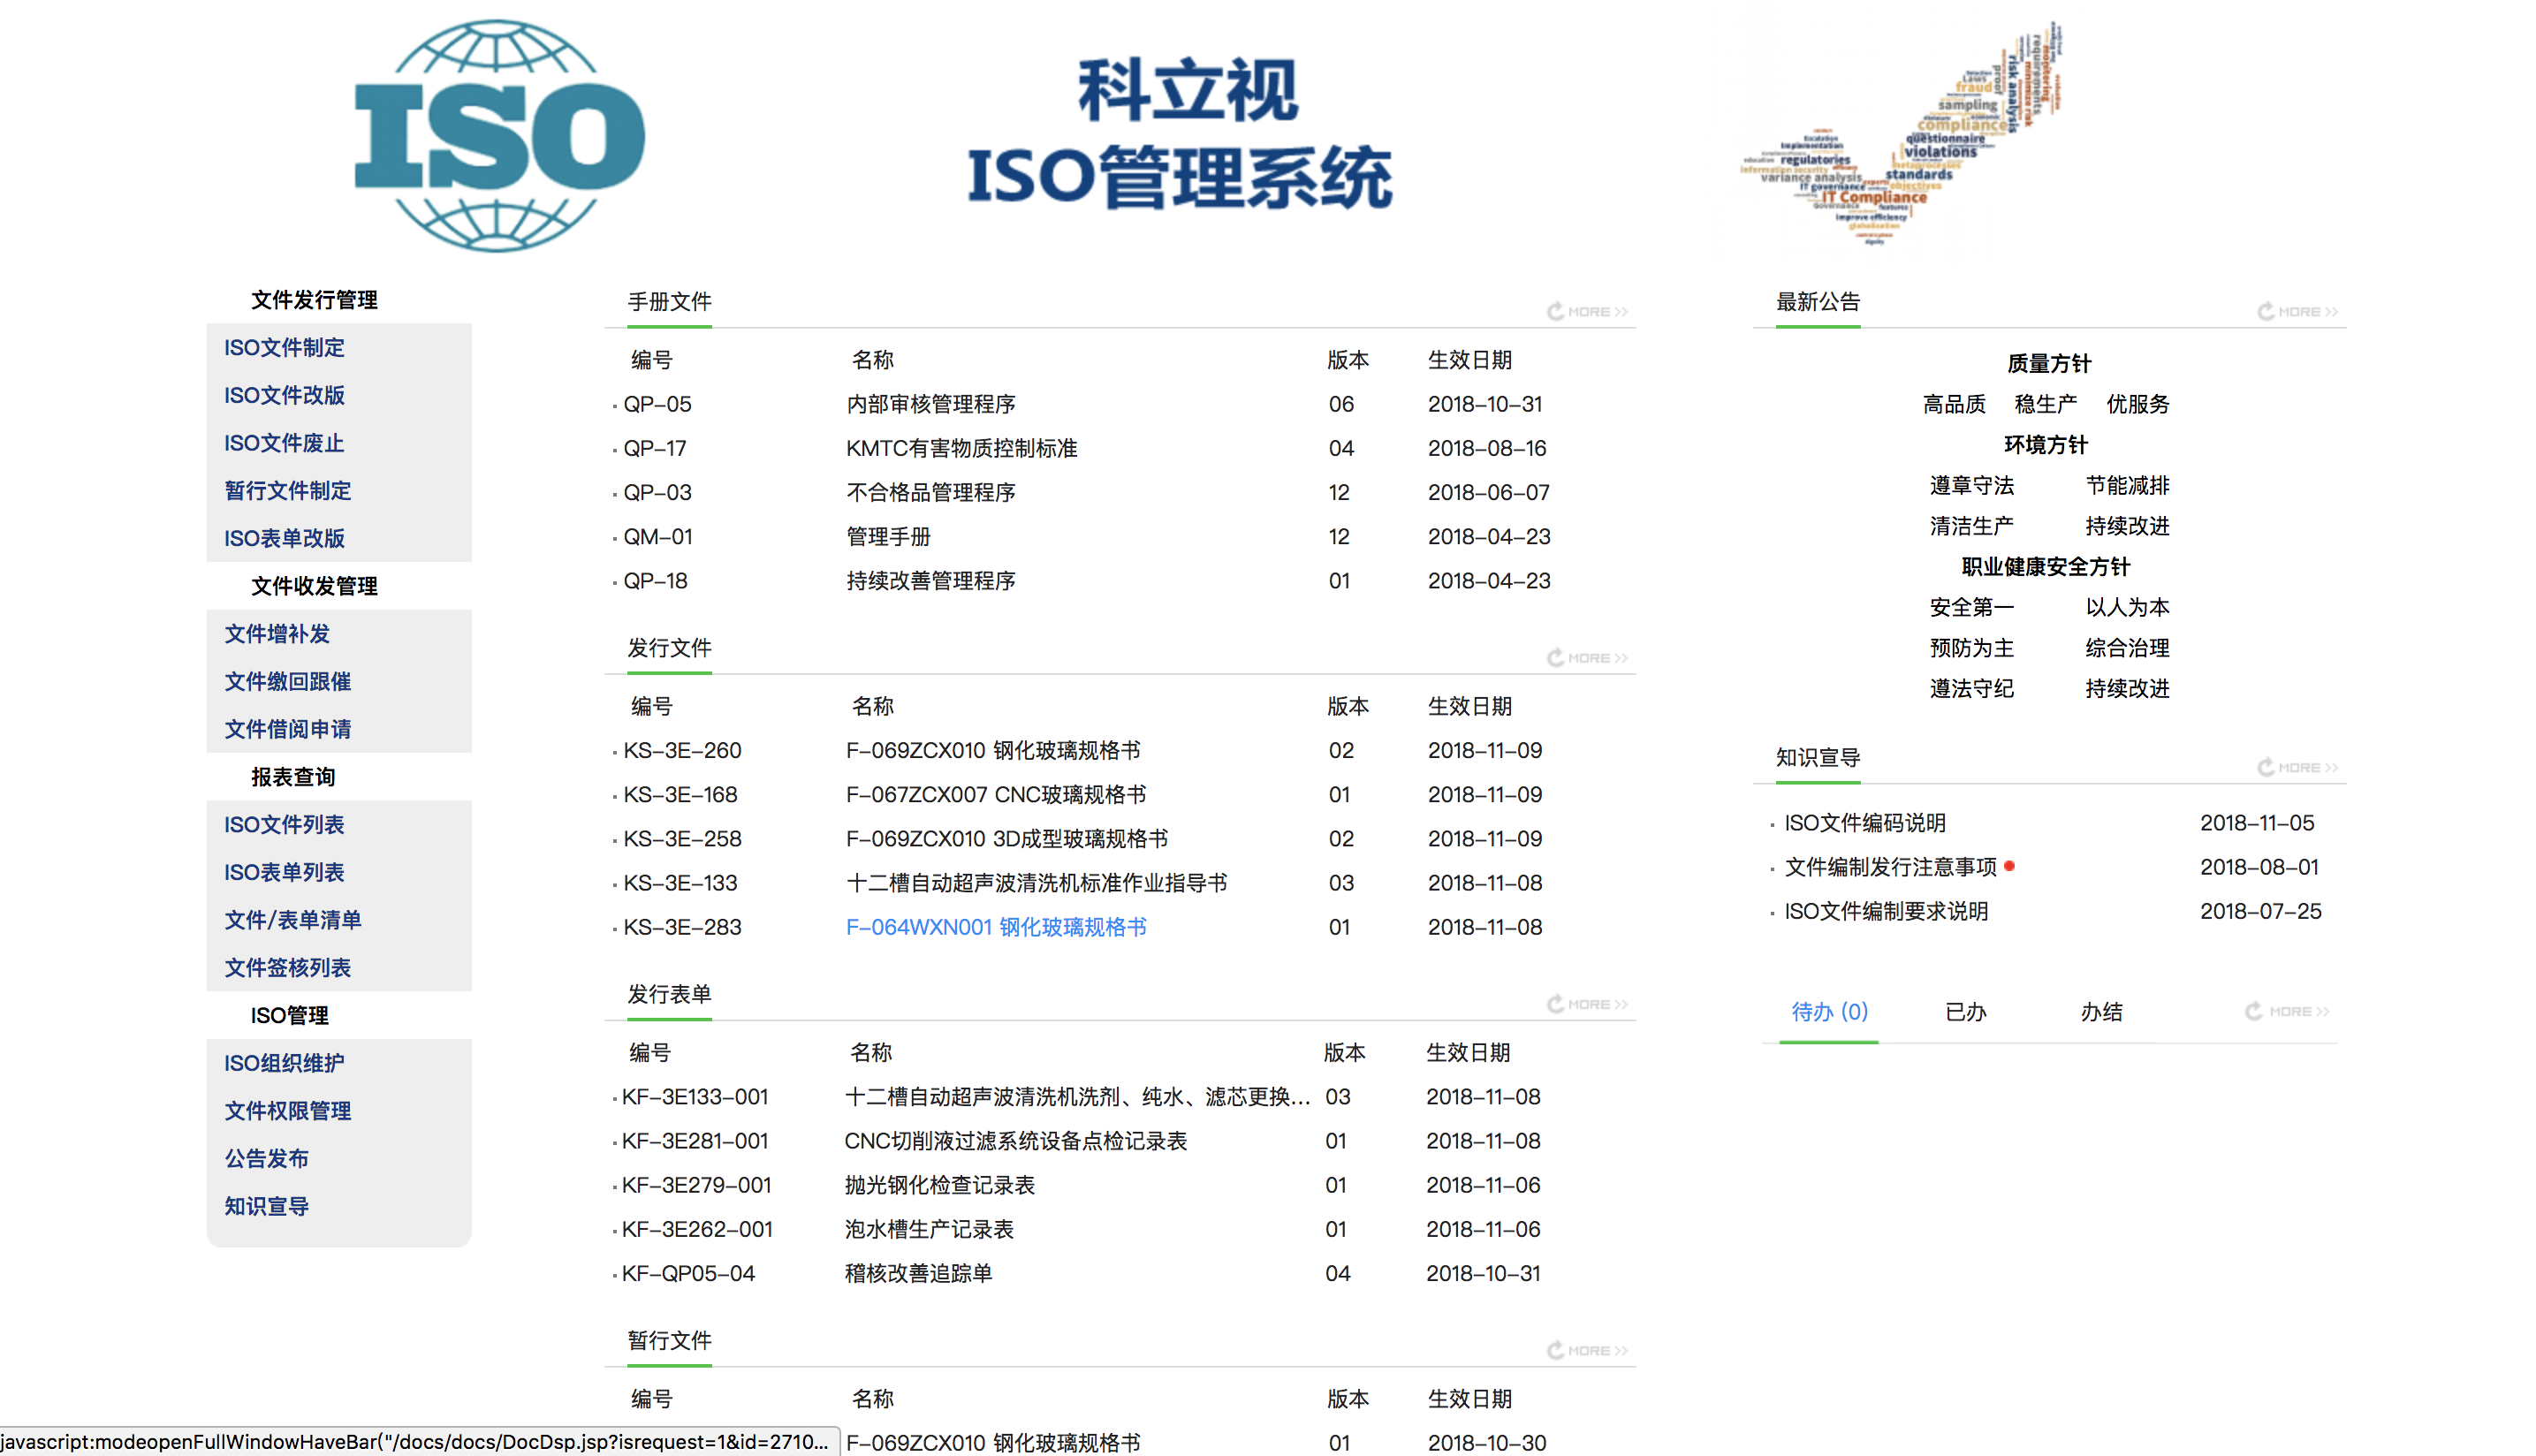Screen dimensions: 2536x1456
Task: Click MORE icon for 发行表单 section
Action: coord(1587,1003)
